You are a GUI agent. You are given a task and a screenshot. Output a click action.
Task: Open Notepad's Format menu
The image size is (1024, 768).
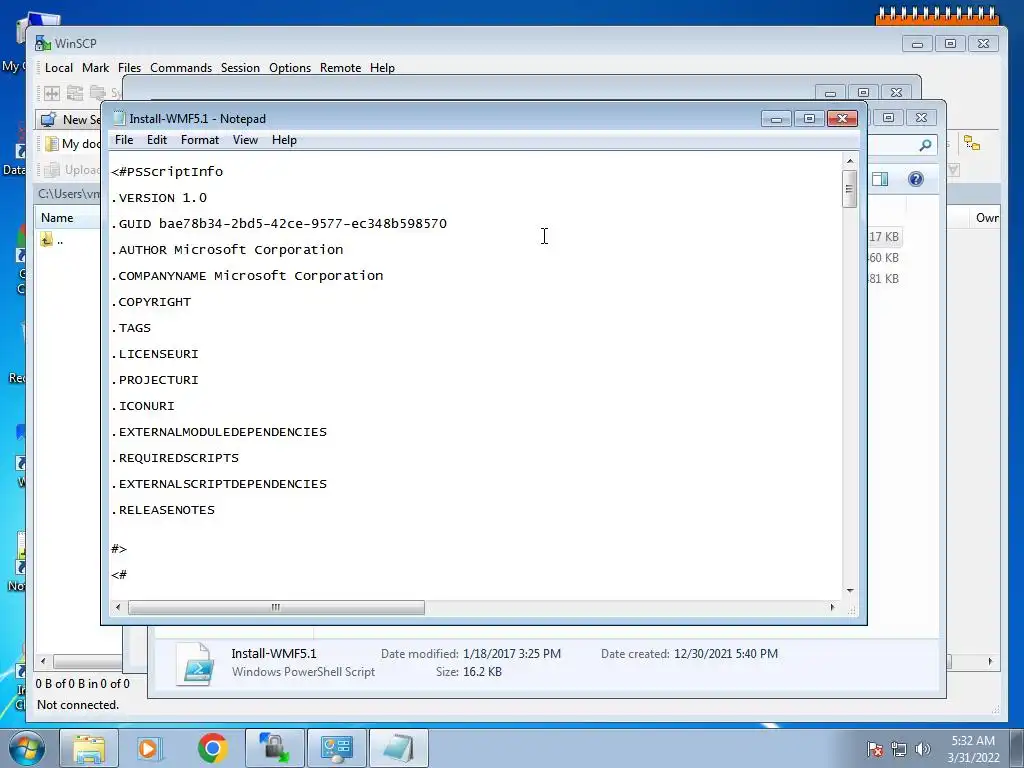pyautogui.click(x=200, y=140)
